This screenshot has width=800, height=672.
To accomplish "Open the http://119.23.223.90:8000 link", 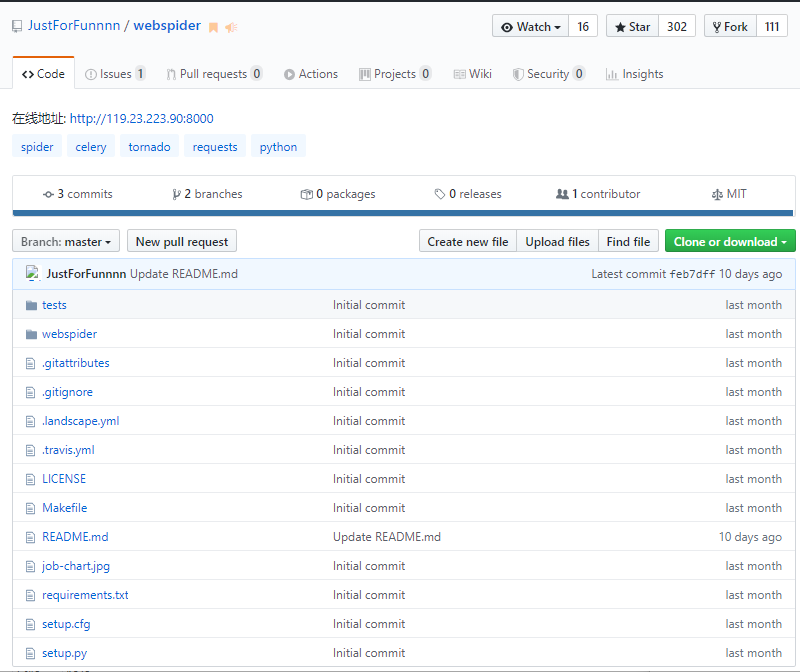I will pyautogui.click(x=141, y=119).
